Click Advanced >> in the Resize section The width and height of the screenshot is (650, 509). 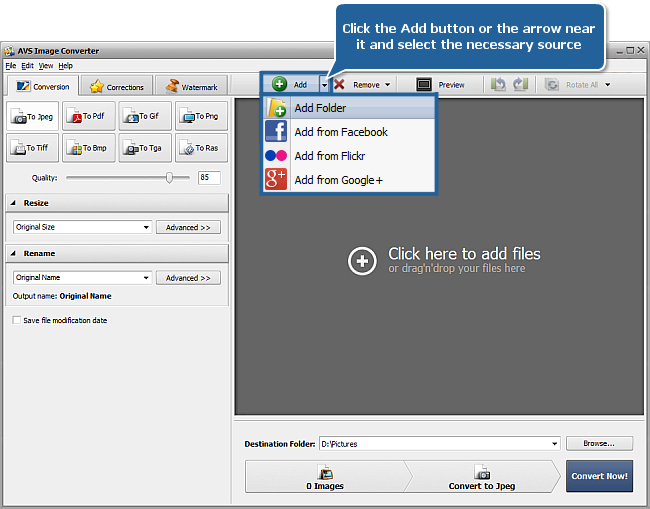[188, 228]
